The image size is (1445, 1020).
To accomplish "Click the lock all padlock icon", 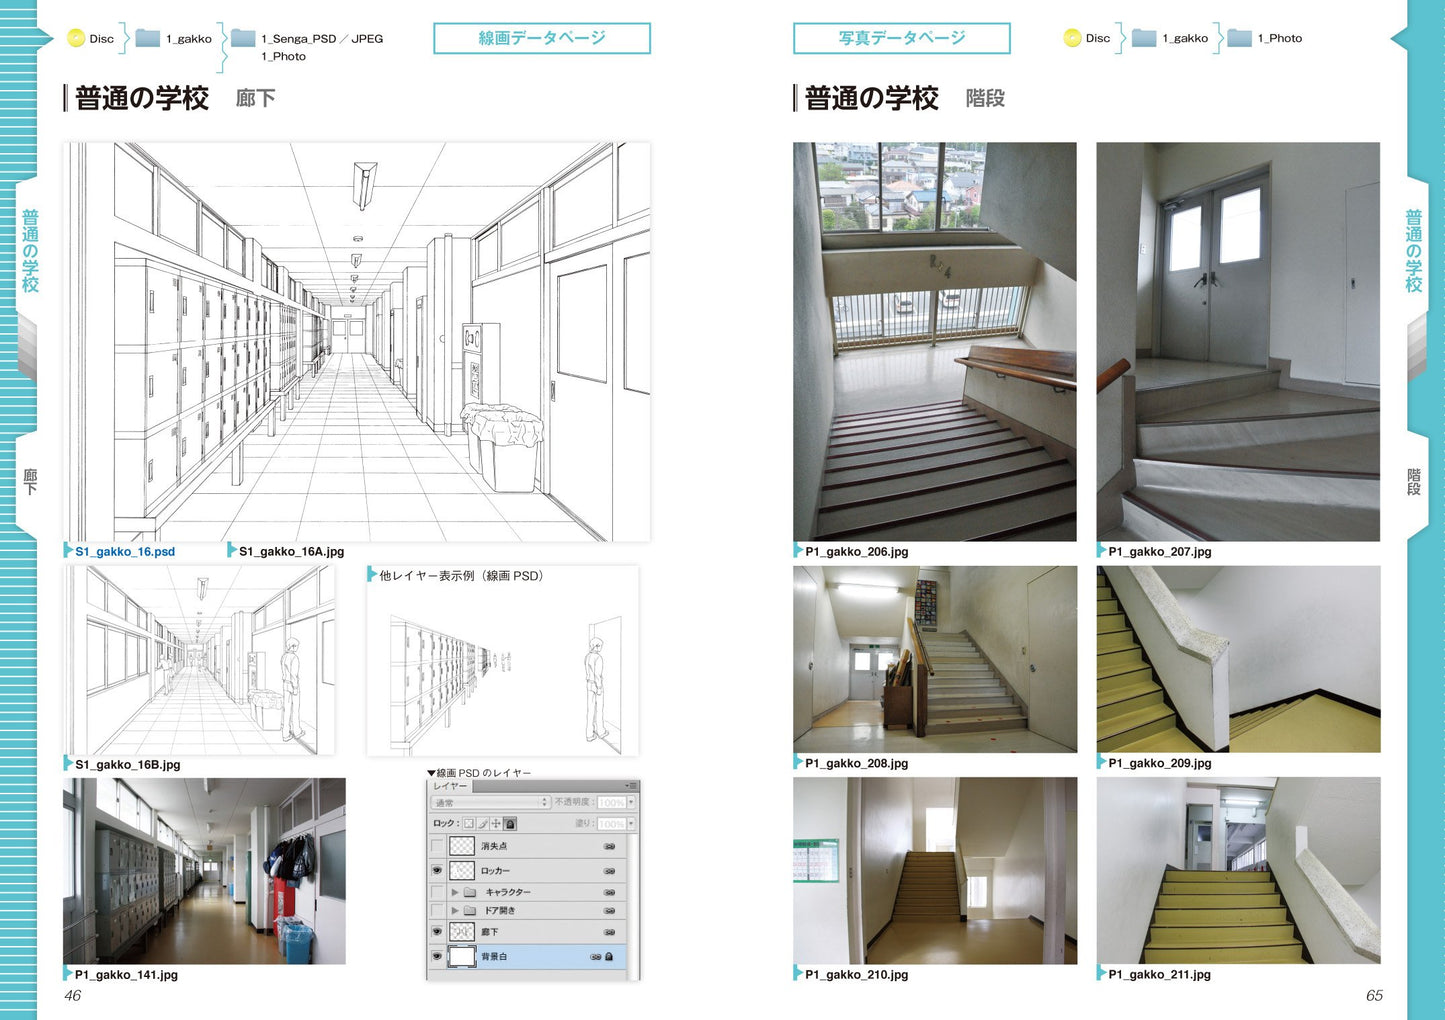I will tap(510, 824).
